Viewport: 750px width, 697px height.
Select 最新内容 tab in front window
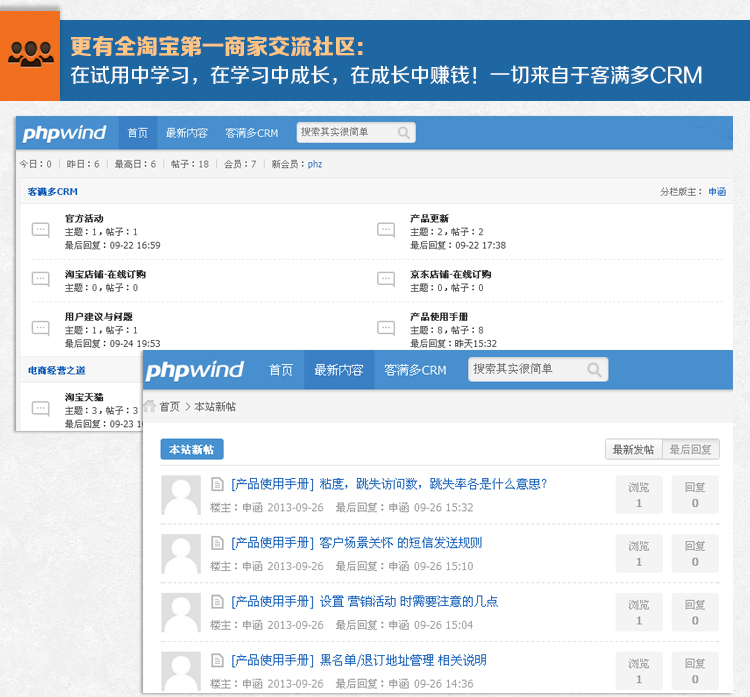tap(339, 370)
